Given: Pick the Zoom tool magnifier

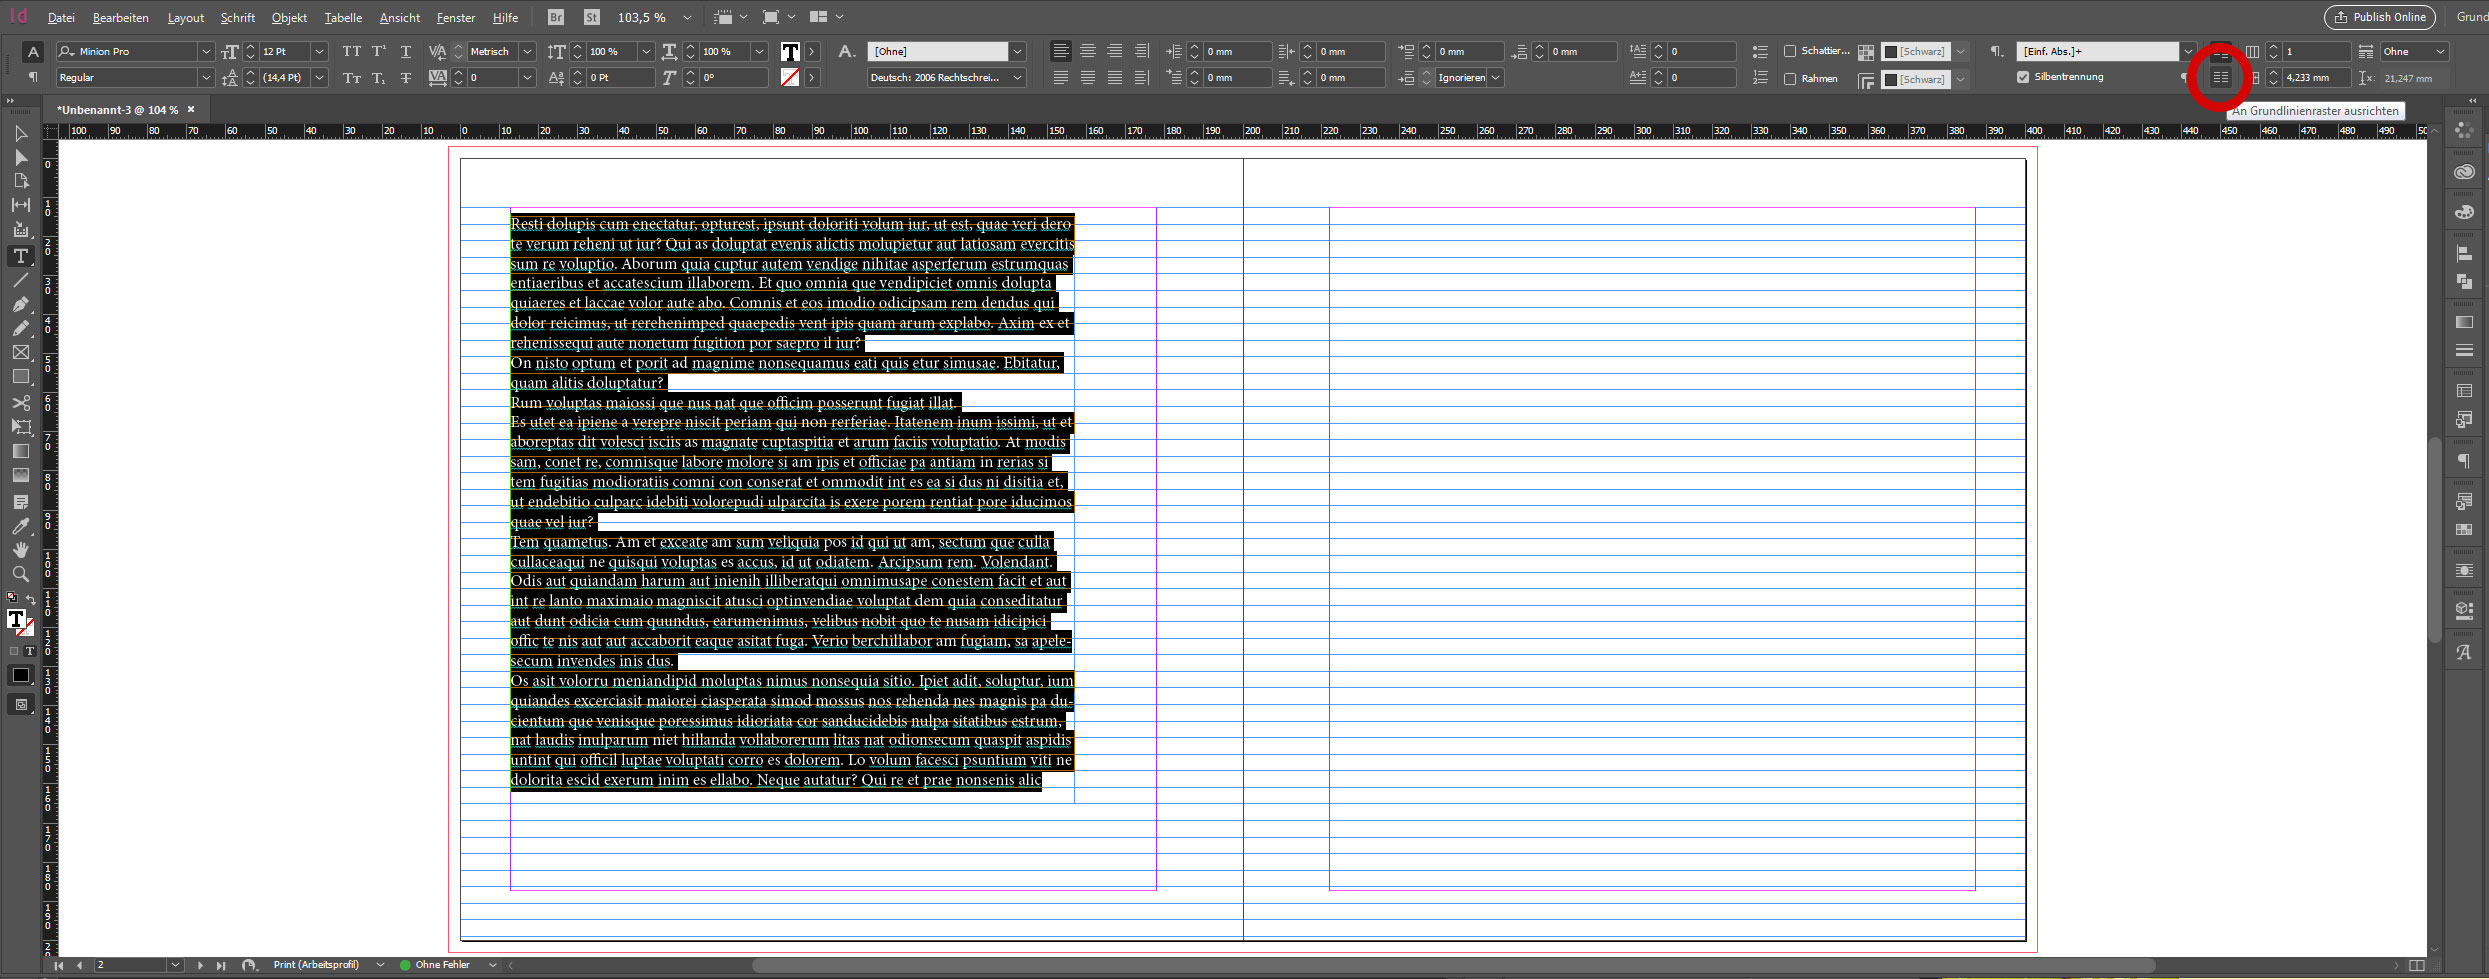Looking at the screenshot, I should coord(20,574).
